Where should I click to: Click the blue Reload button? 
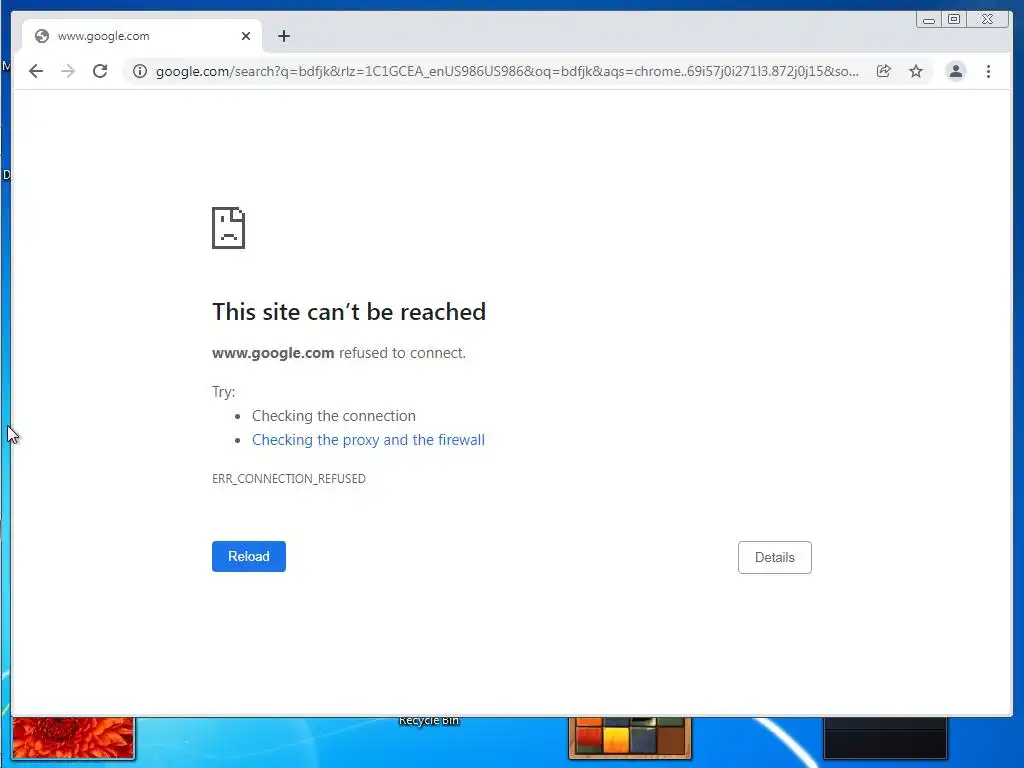click(249, 556)
